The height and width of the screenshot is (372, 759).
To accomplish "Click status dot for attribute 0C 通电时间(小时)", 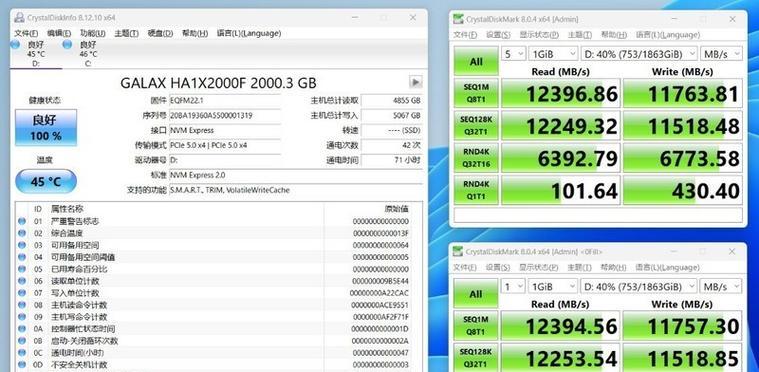I will [22, 353].
